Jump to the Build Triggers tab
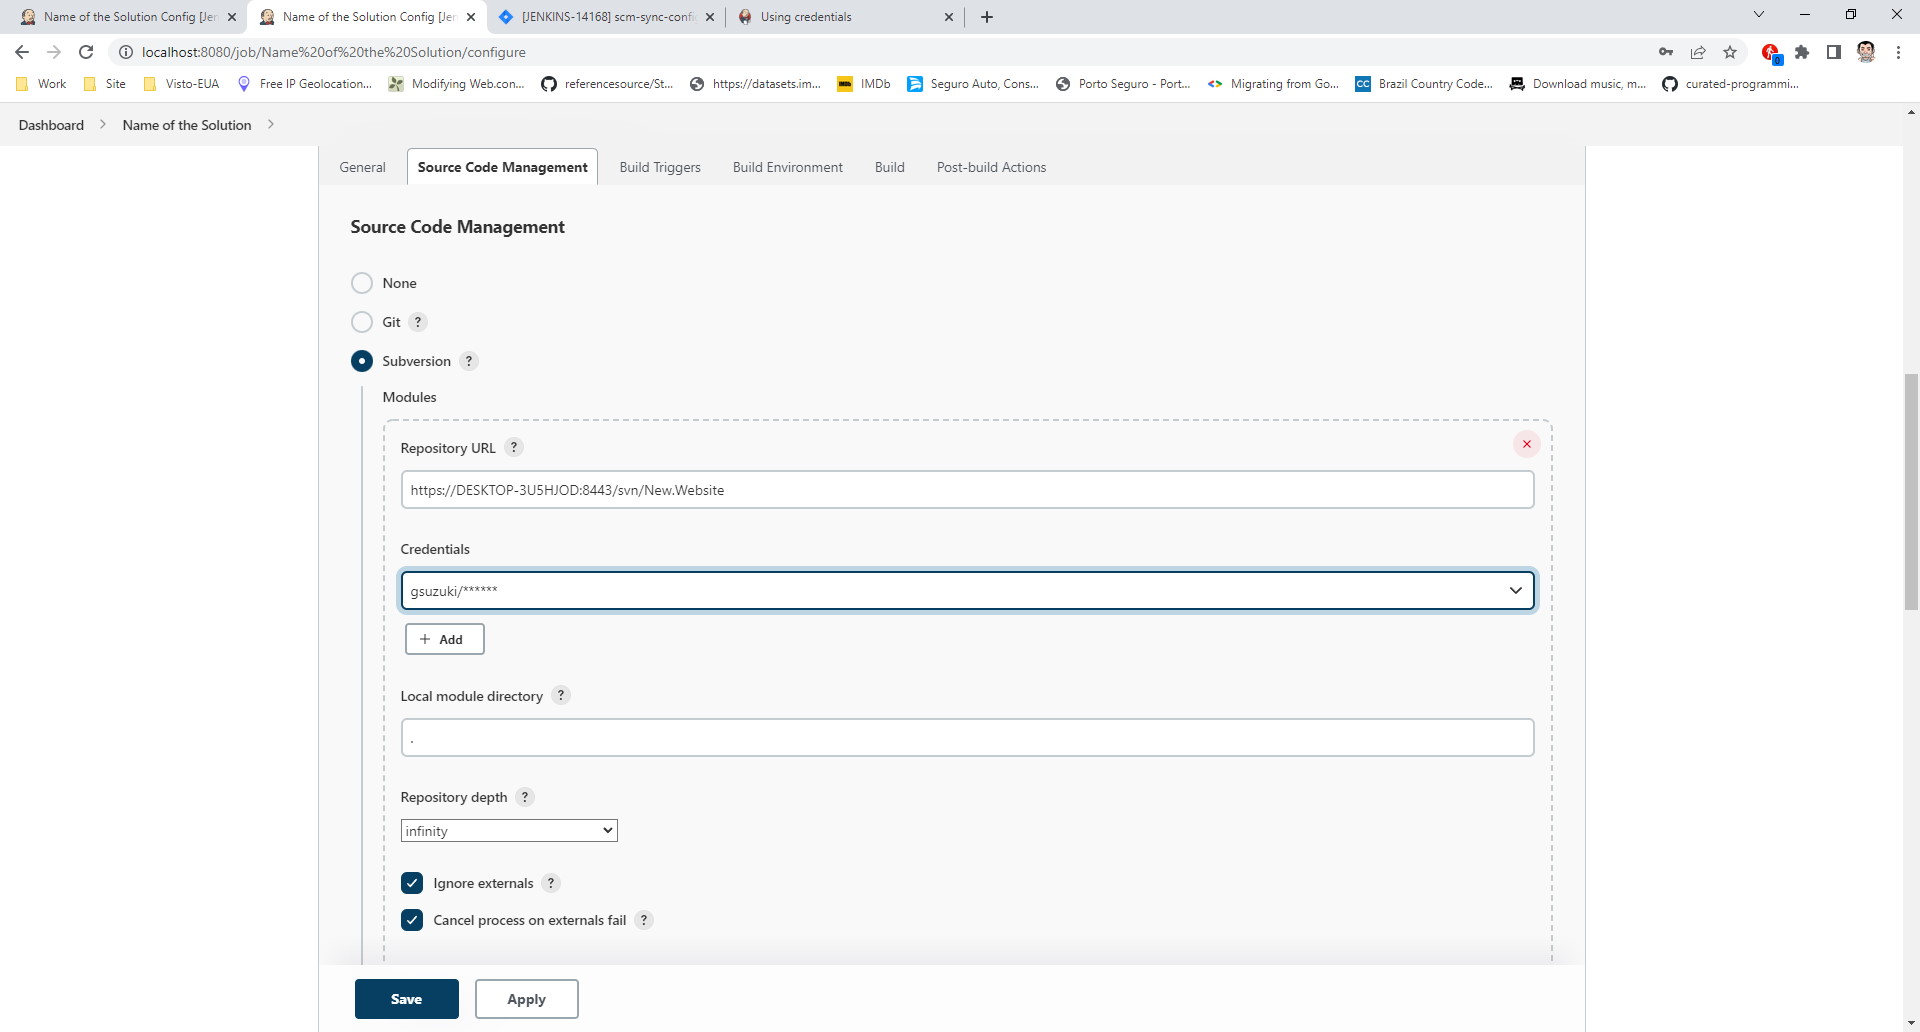 660,167
